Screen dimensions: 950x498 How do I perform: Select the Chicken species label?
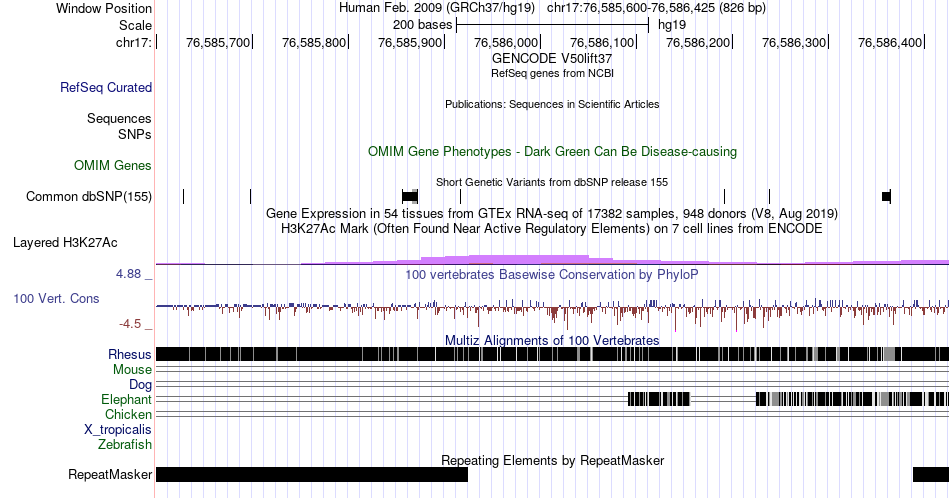click(128, 414)
